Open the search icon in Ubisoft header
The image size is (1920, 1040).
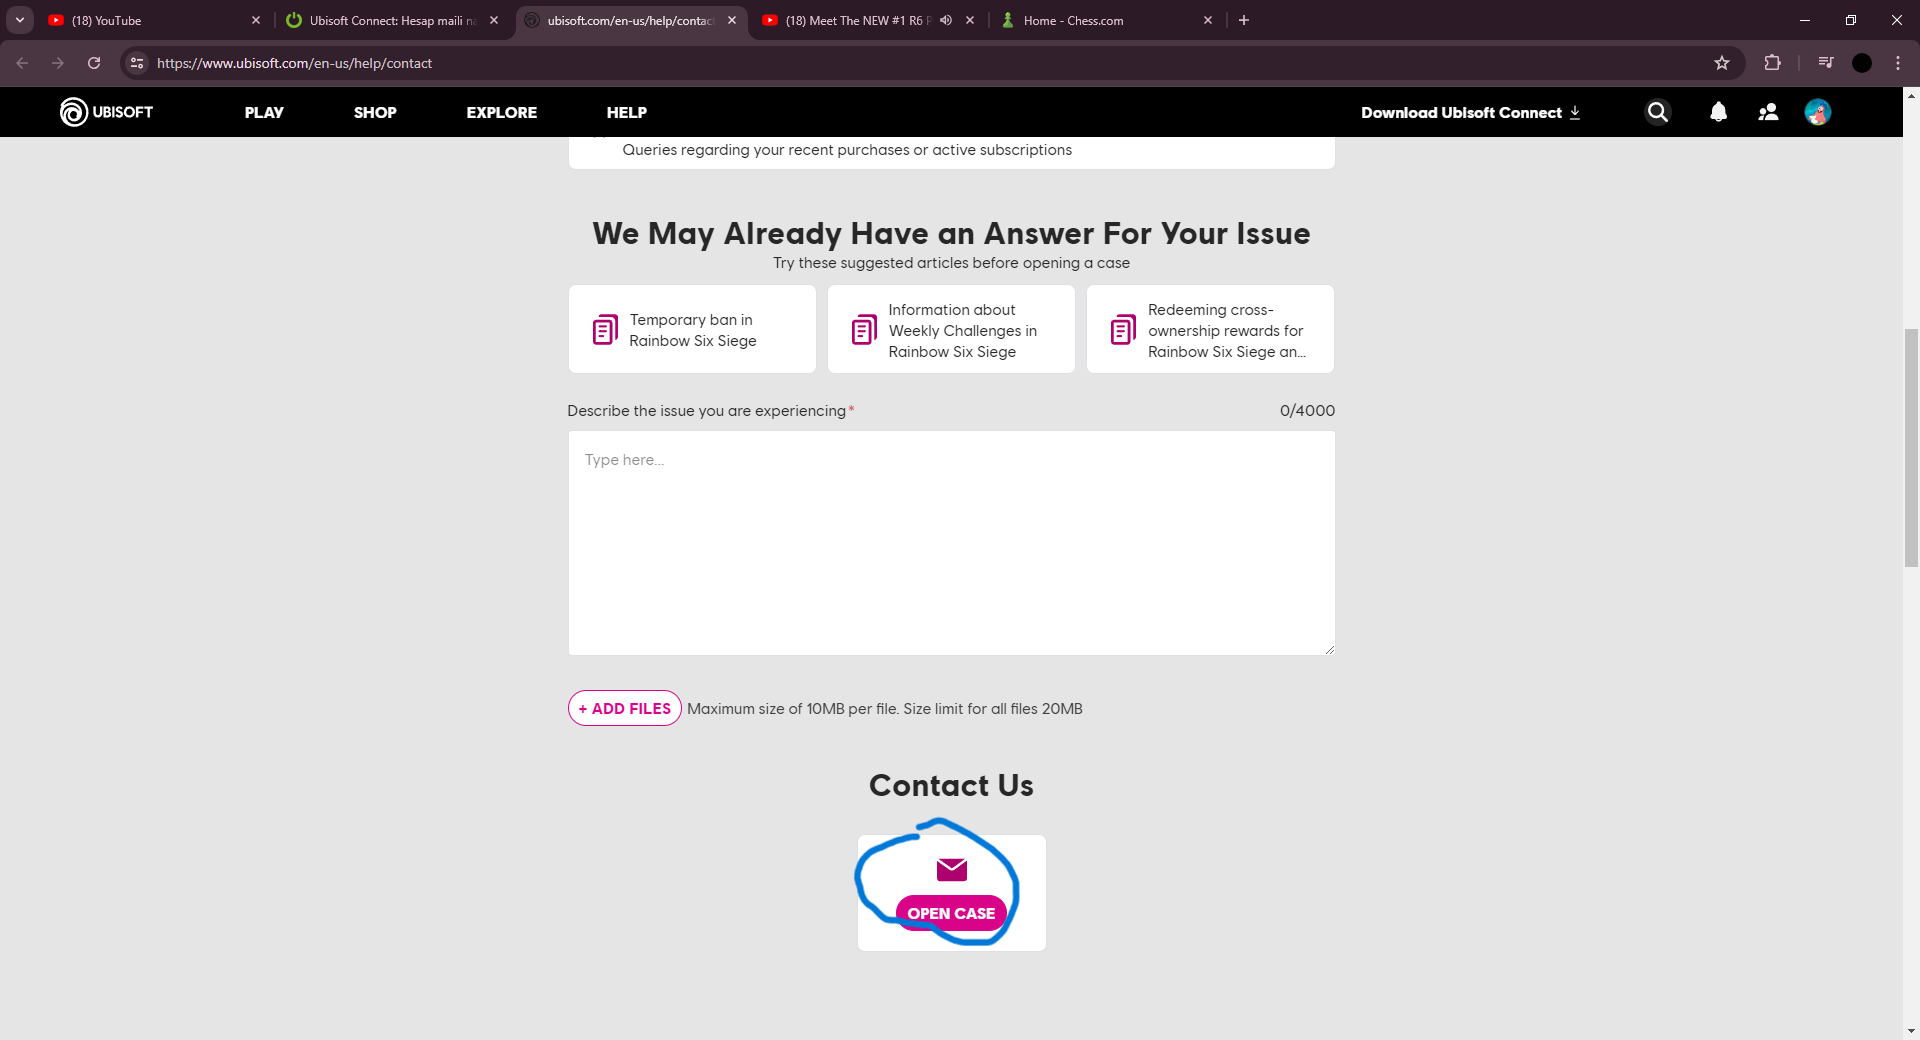point(1657,112)
